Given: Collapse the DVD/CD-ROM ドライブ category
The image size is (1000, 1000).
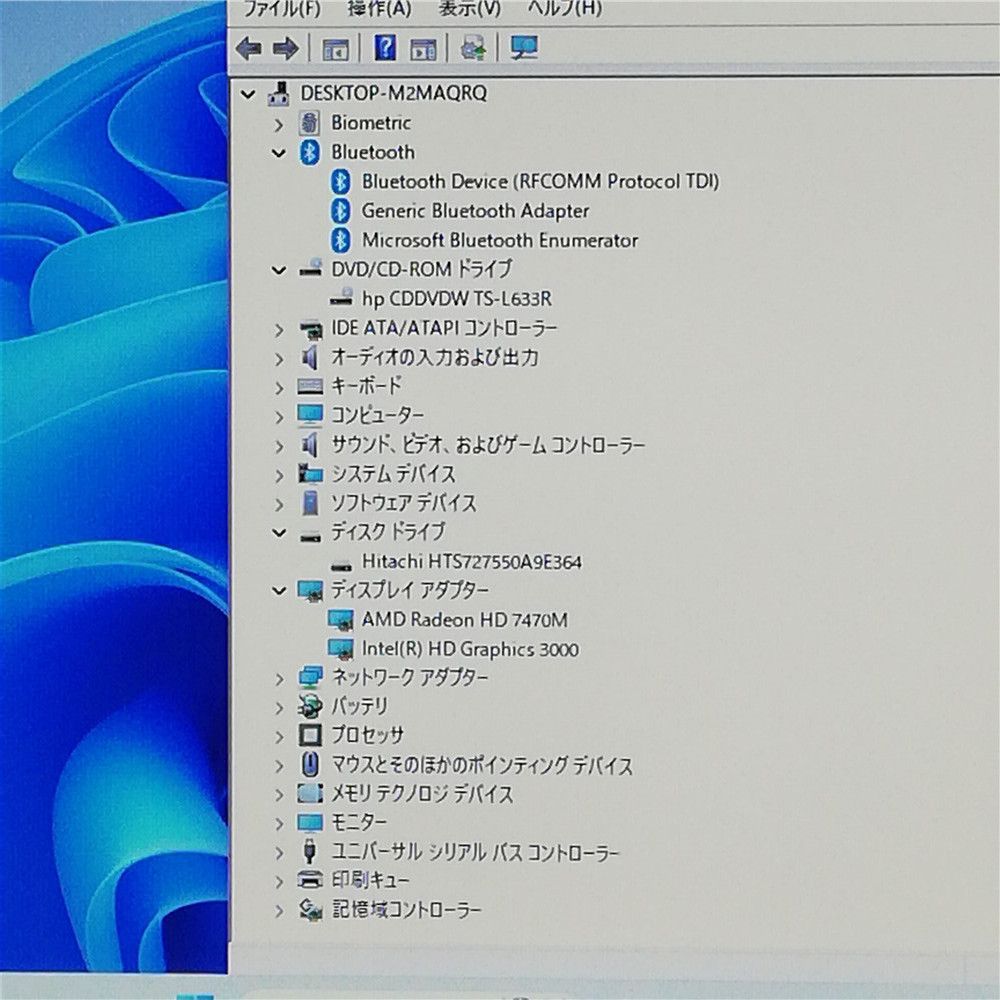Looking at the screenshot, I should click(278, 270).
